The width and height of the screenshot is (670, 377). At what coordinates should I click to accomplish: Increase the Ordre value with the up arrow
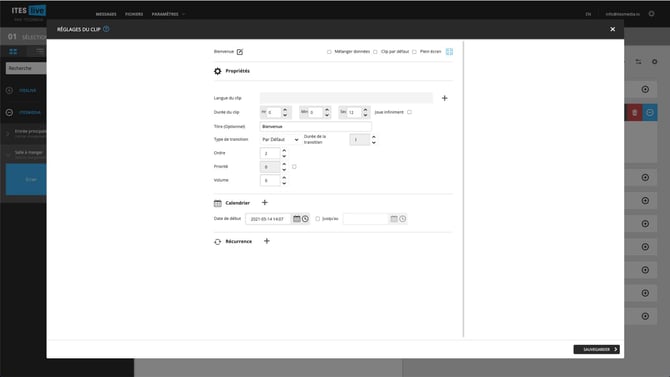pyautogui.click(x=284, y=151)
